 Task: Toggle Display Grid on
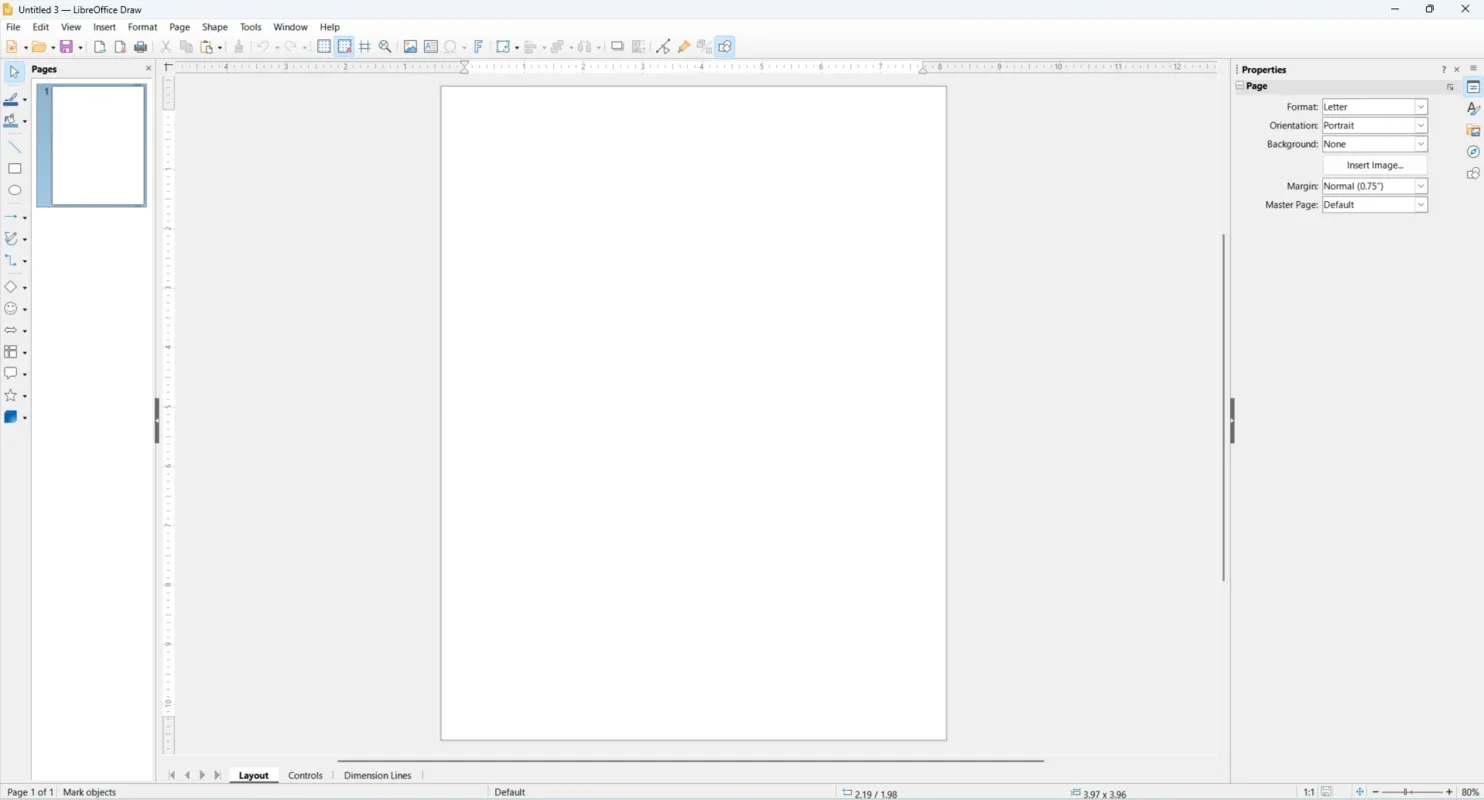324,46
